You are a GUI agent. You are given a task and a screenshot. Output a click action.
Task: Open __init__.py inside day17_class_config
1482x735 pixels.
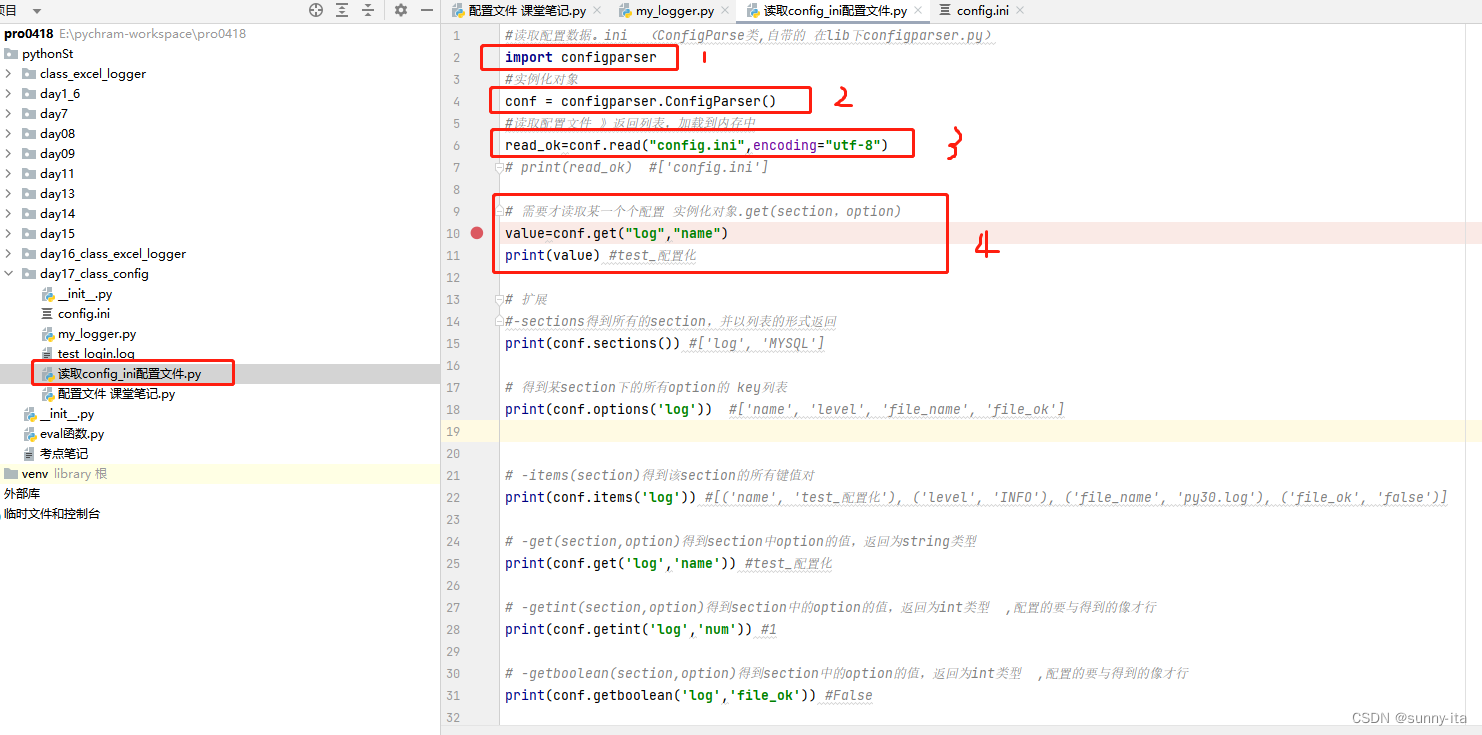pyautogui.click(x=85, y=294)
